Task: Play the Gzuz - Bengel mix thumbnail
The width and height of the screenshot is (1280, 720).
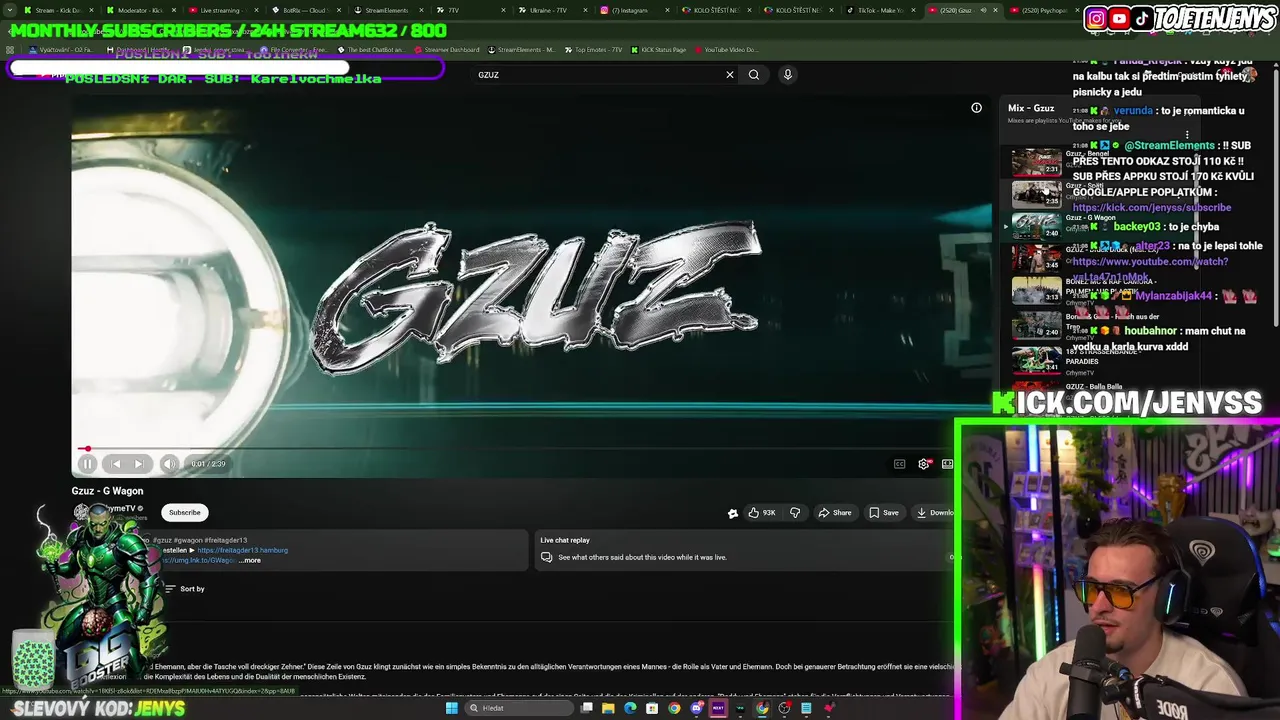Action: [1036, 161]
